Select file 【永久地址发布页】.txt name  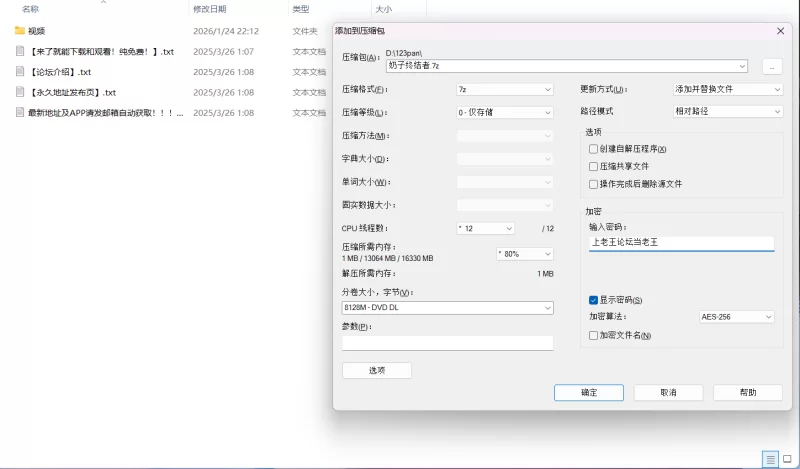72,92
